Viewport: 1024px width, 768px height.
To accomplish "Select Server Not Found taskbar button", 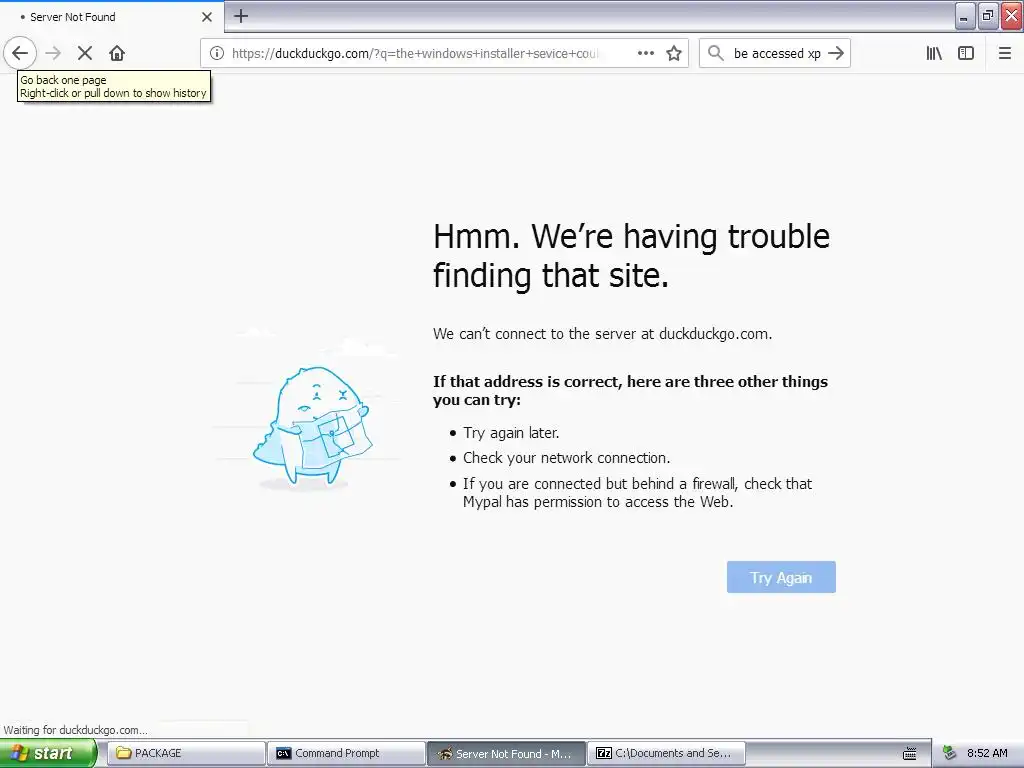I will coord(506,753).
